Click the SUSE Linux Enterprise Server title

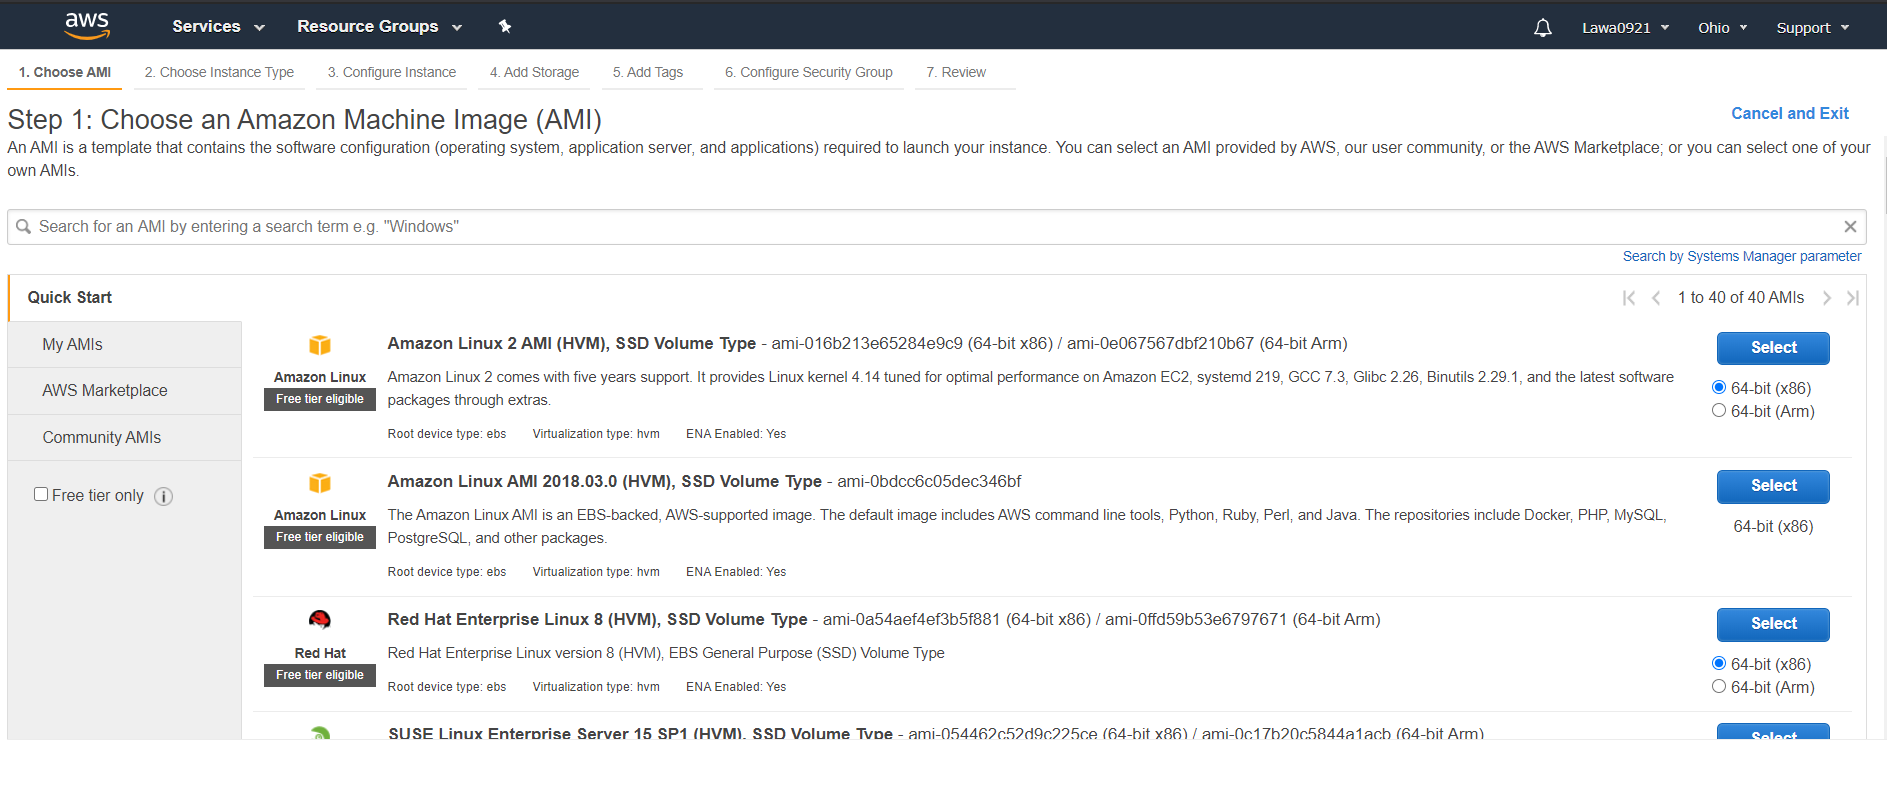(640, 733)
